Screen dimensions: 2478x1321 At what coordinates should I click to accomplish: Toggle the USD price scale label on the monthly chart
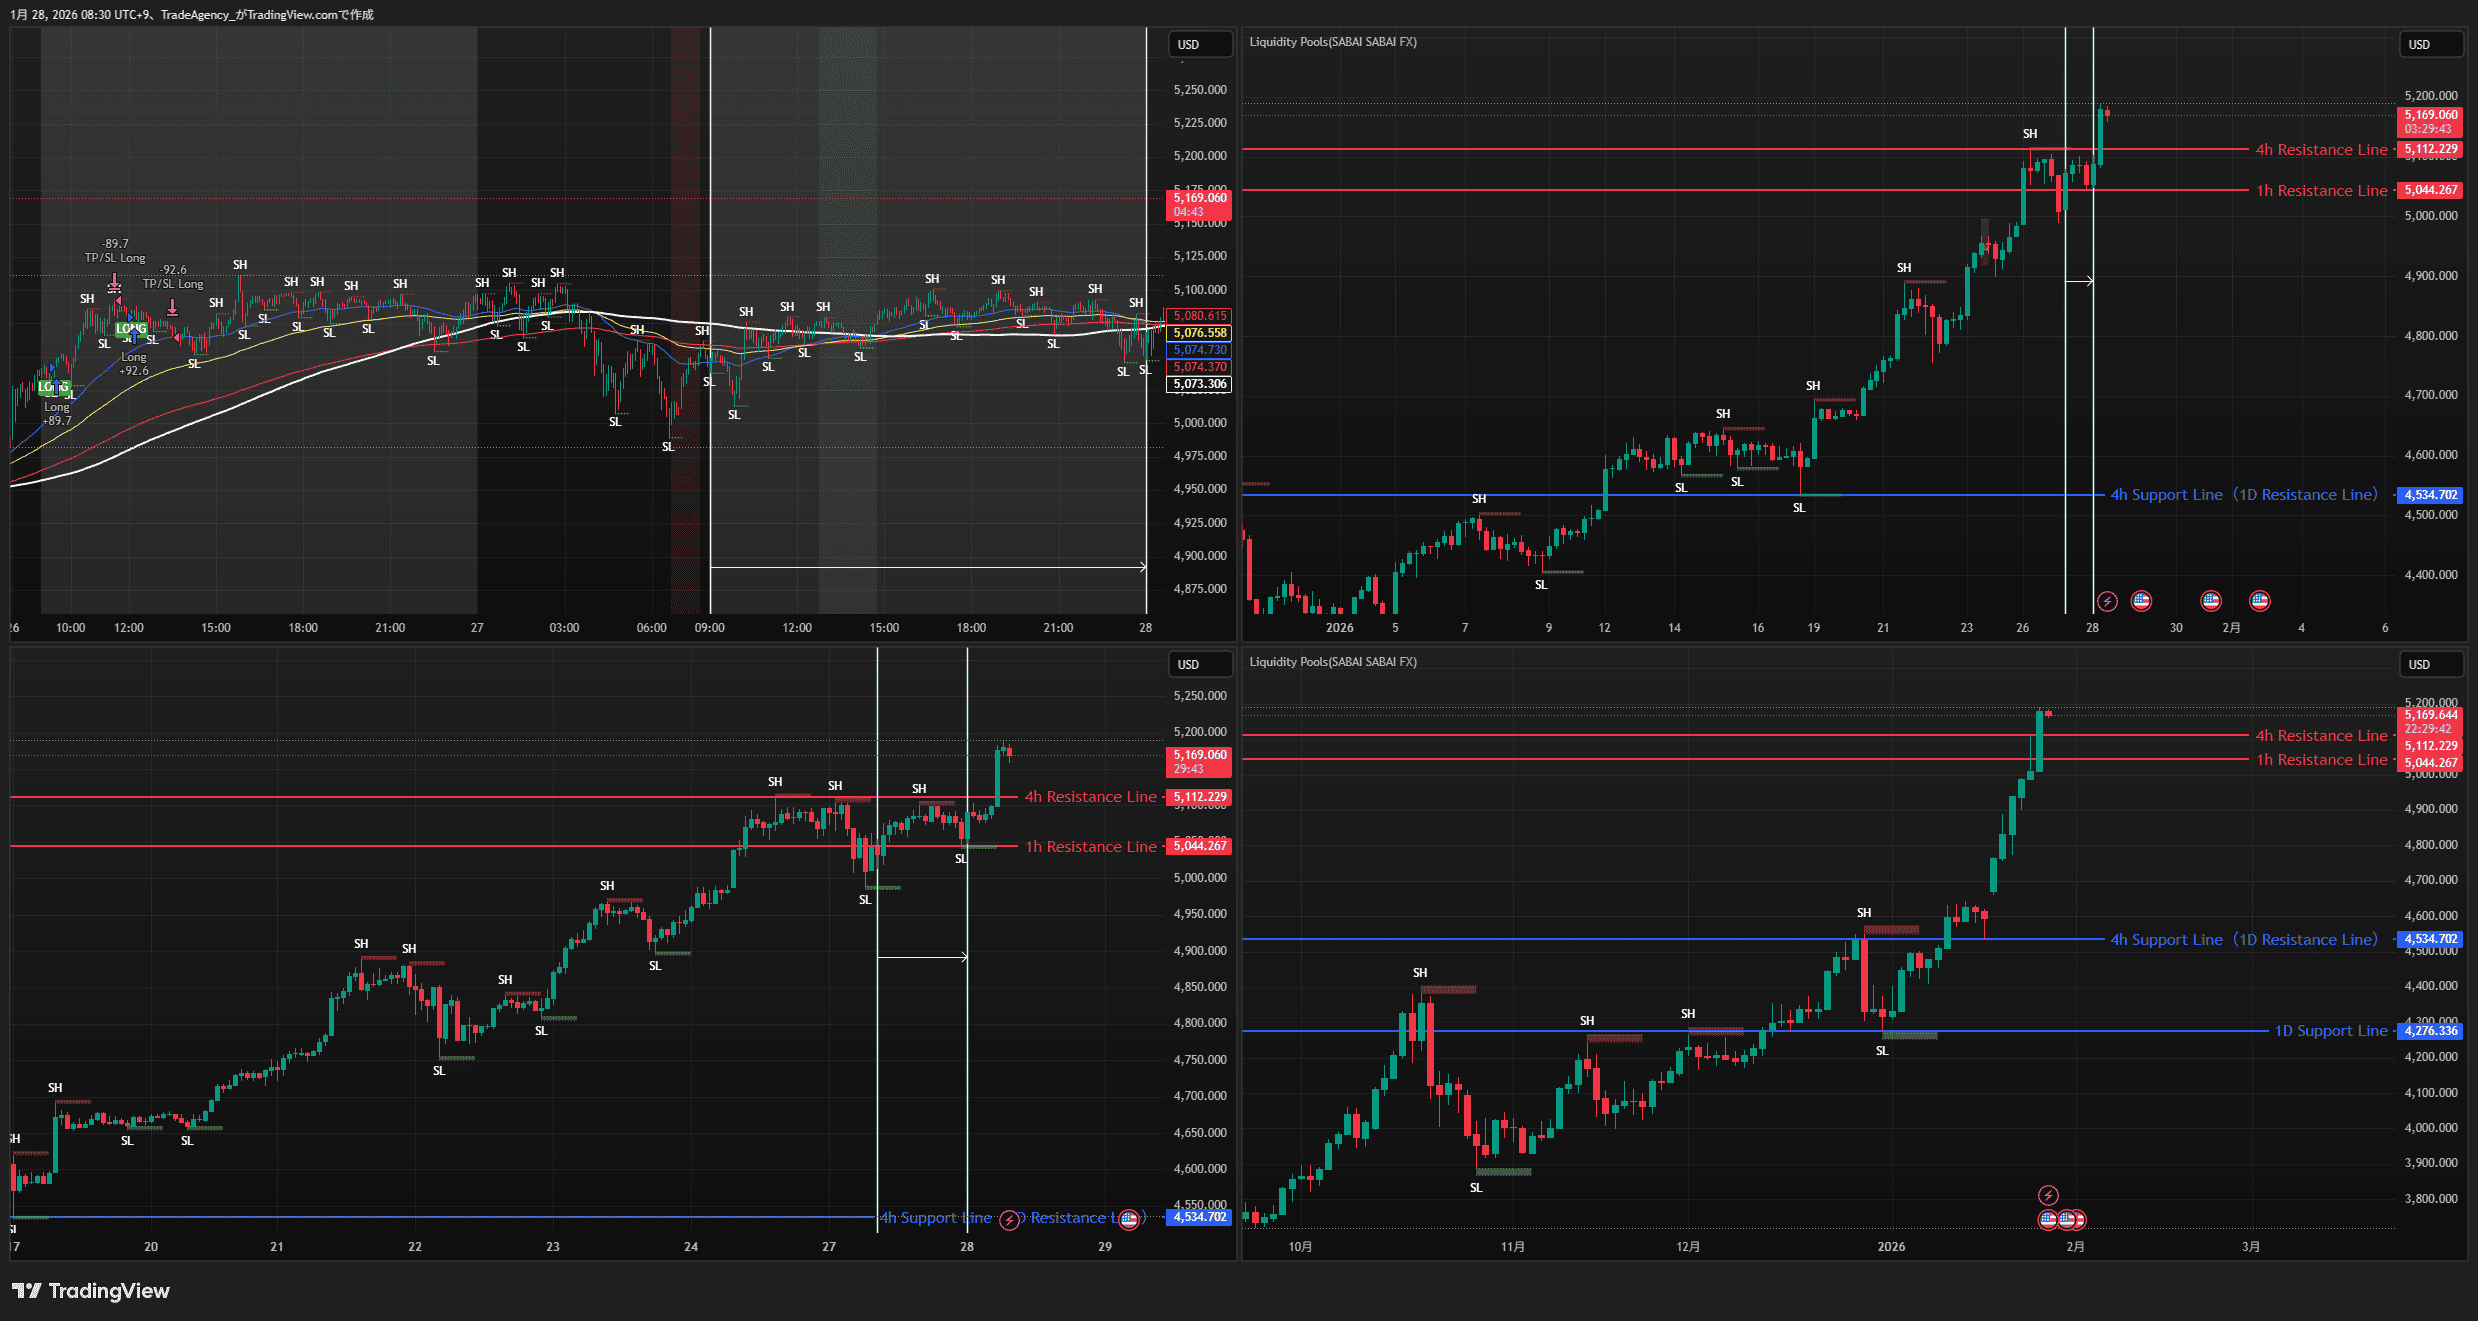coord(2430,664)
